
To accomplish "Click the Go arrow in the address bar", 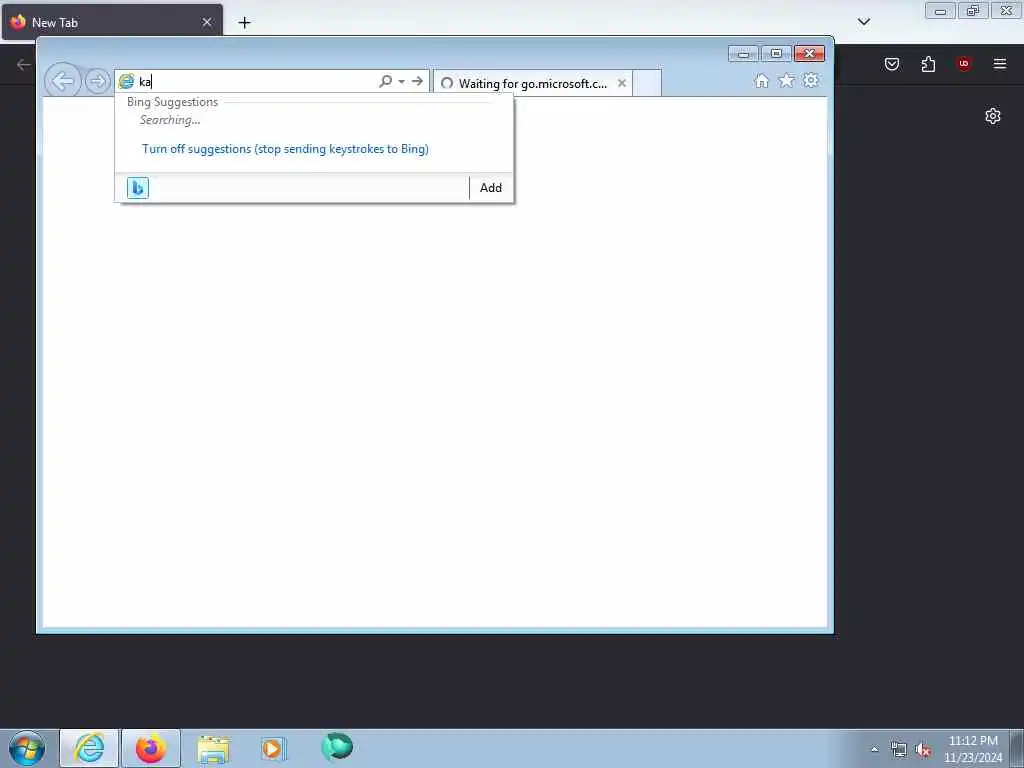I will pyautogui.click(x=417, y=81).
